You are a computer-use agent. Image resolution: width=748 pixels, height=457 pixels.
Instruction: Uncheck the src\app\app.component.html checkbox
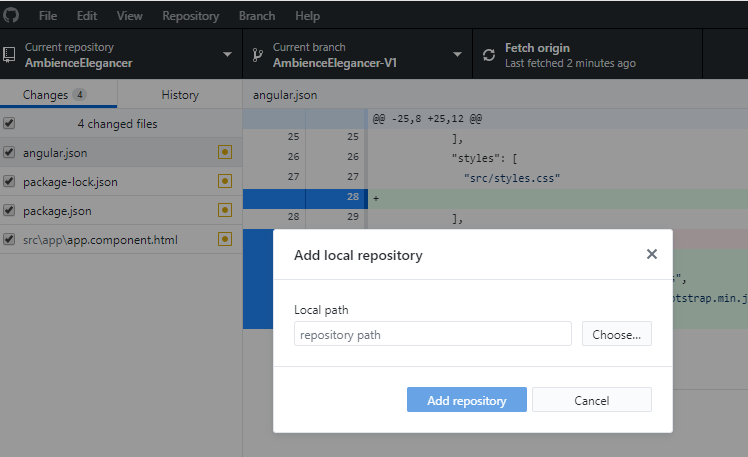pyautogui.click(x=9, y=239)
